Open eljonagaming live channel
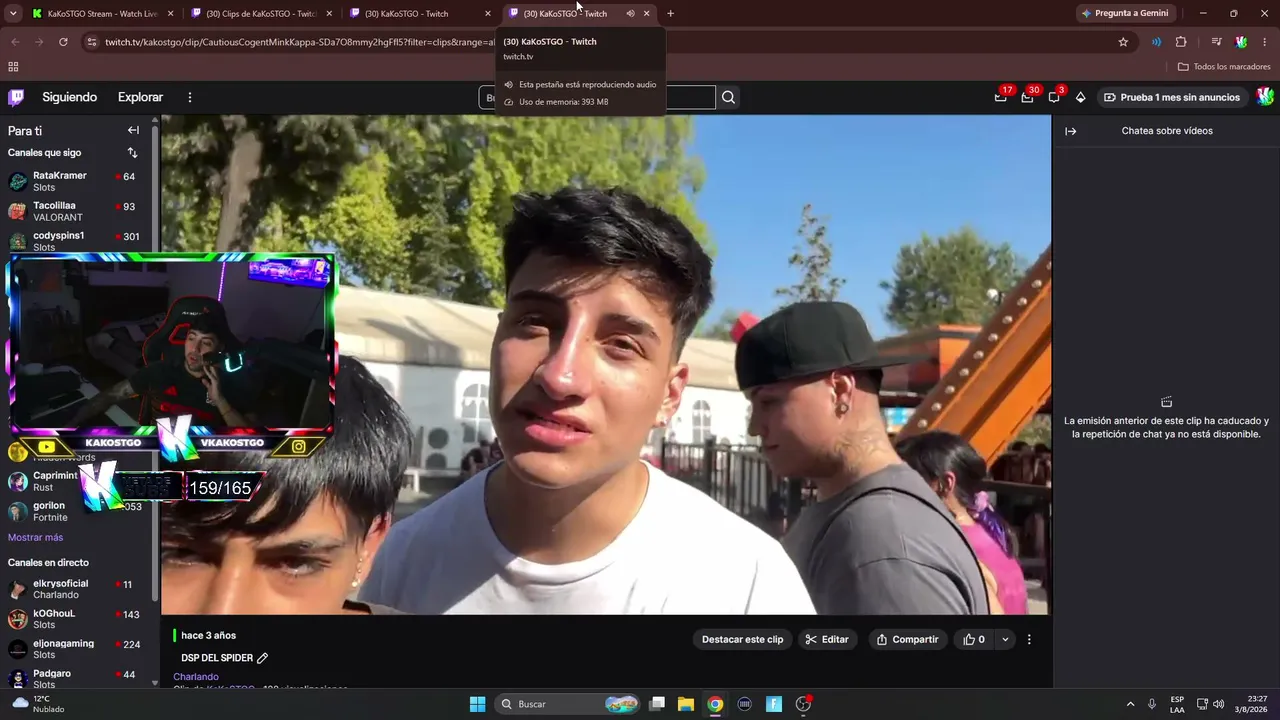Viewport: 1280px width, 720px height. coord(76,649)
